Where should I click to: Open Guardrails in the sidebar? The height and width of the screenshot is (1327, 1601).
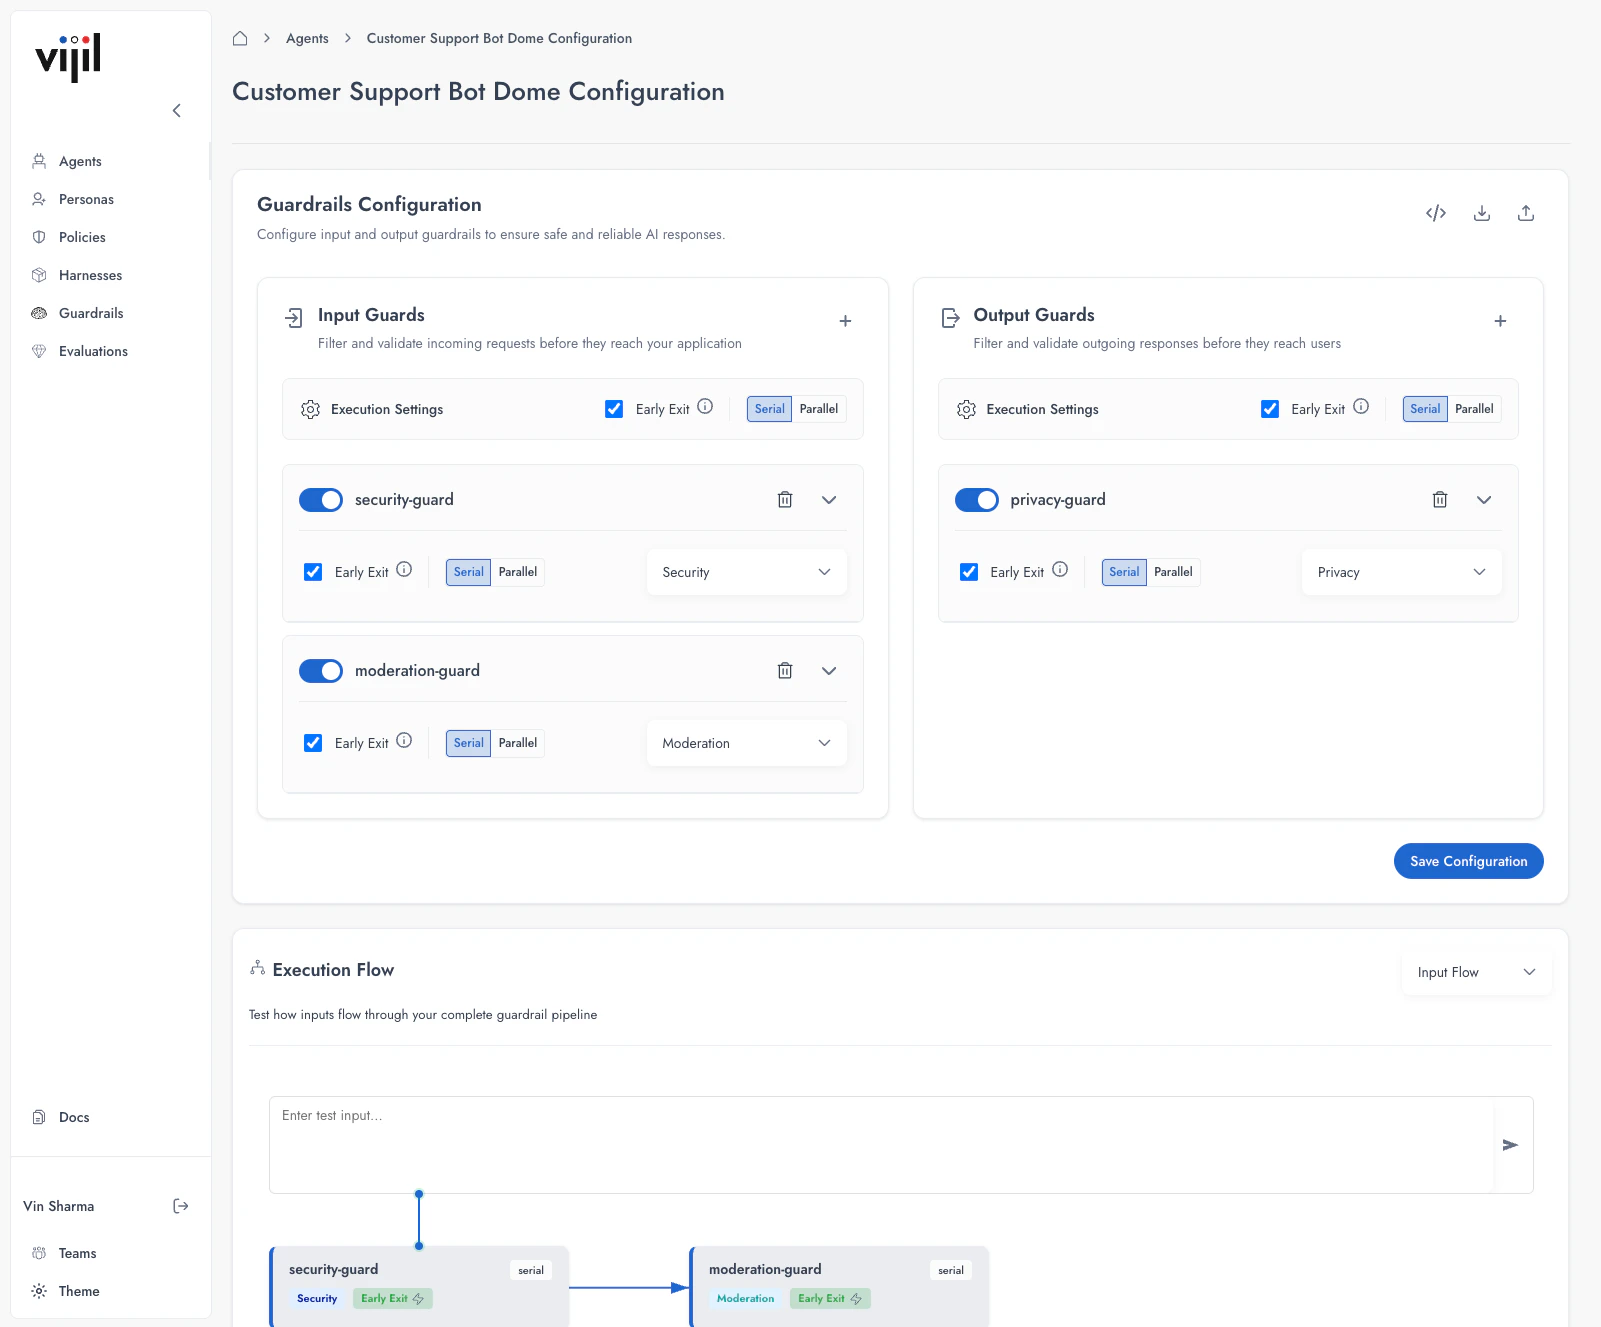[91, 313]
